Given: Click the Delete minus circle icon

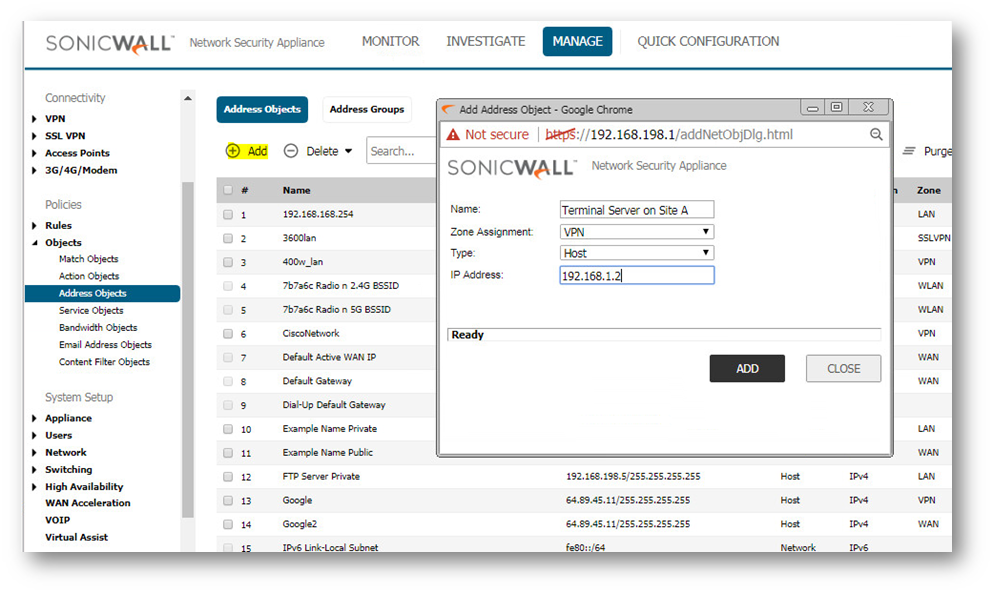Looking at the screenshot, I should (x=291, y=151).
